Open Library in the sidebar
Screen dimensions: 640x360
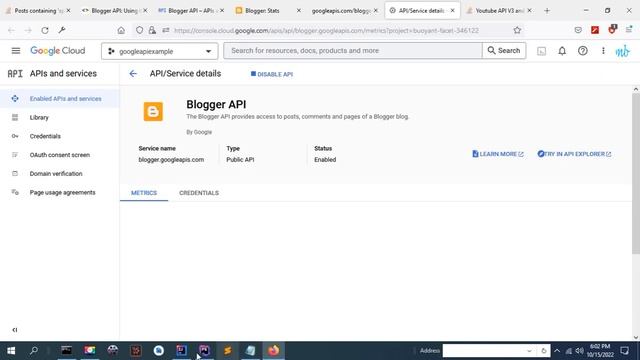[39, 118]
